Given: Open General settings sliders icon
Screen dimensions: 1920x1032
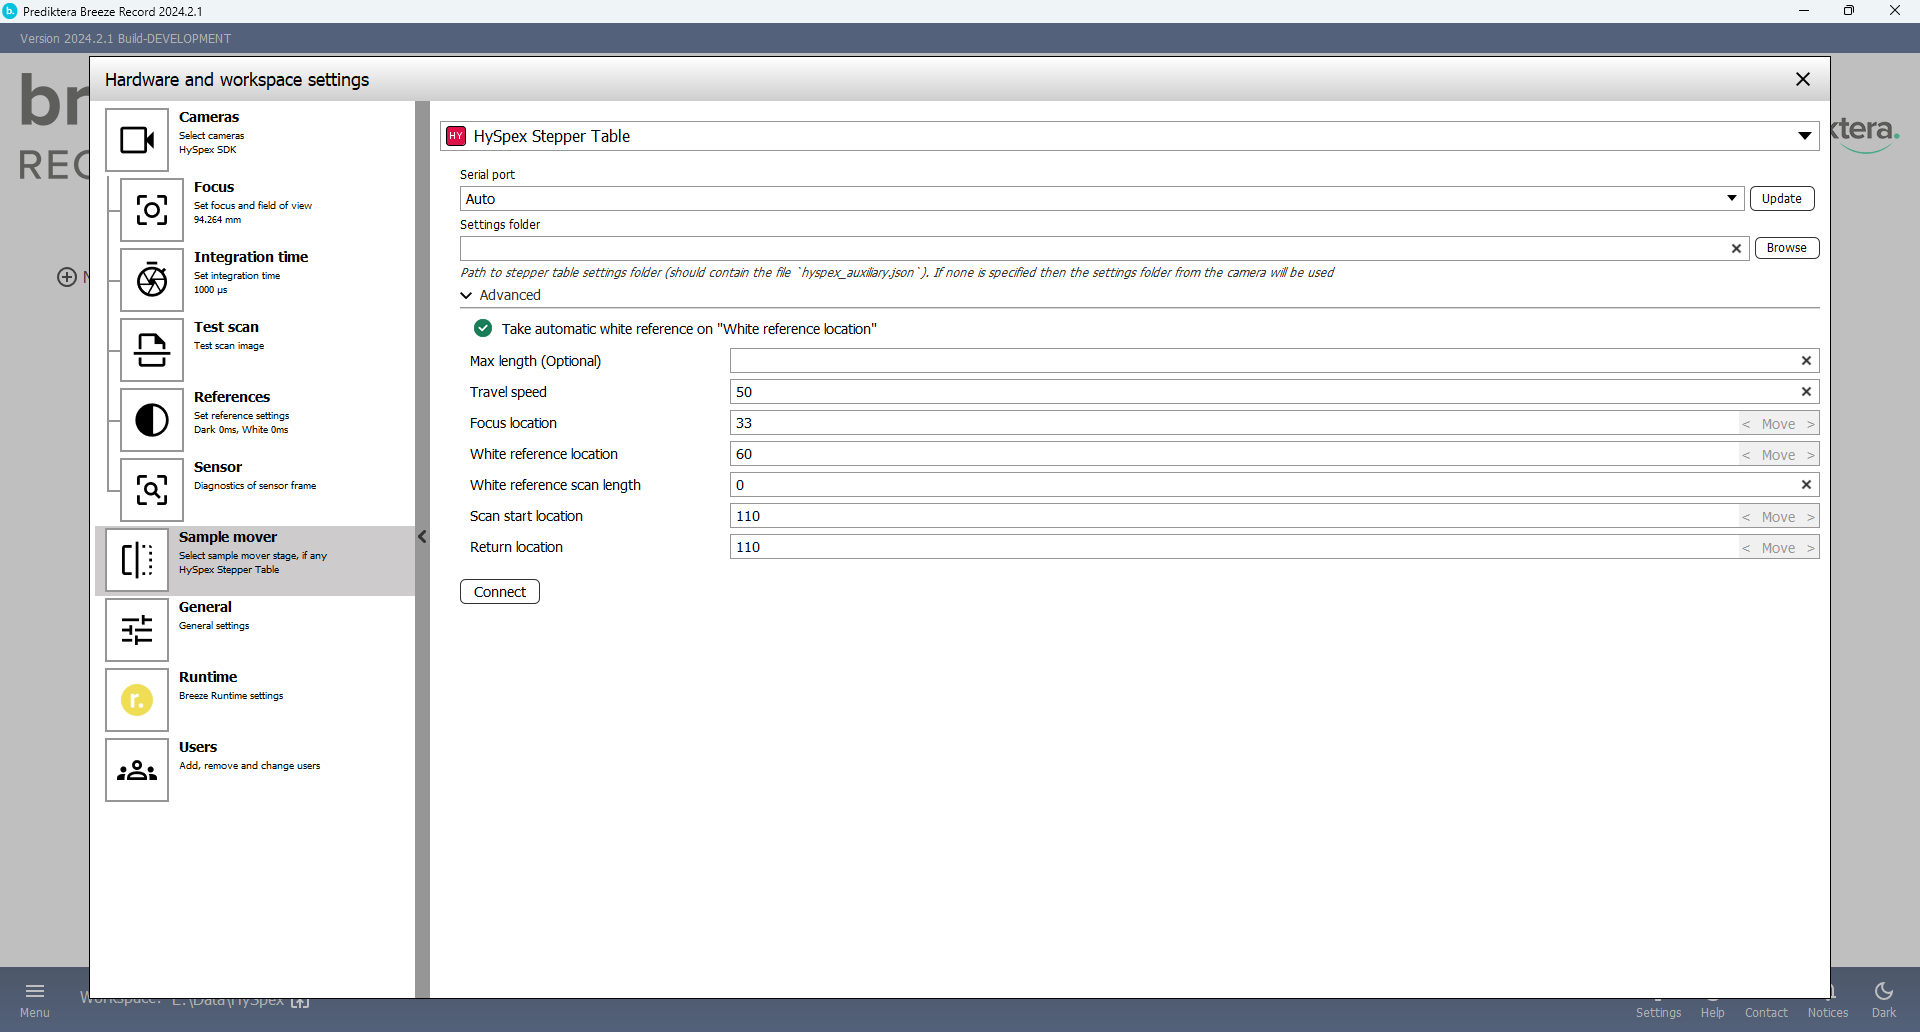Looking at the screenshot, I should point(137,630).
